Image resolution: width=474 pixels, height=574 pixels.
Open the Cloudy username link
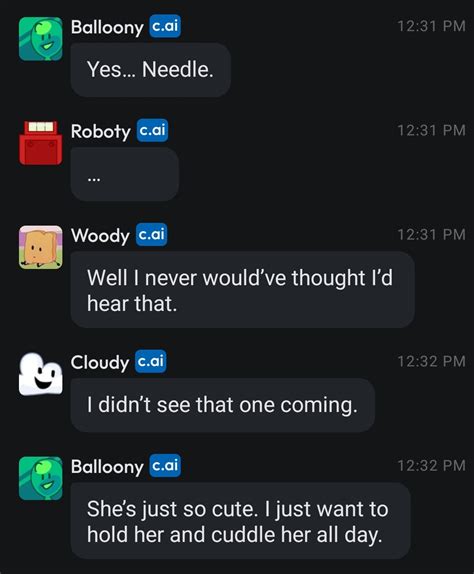pyautogui.click(x=100, y=362)
